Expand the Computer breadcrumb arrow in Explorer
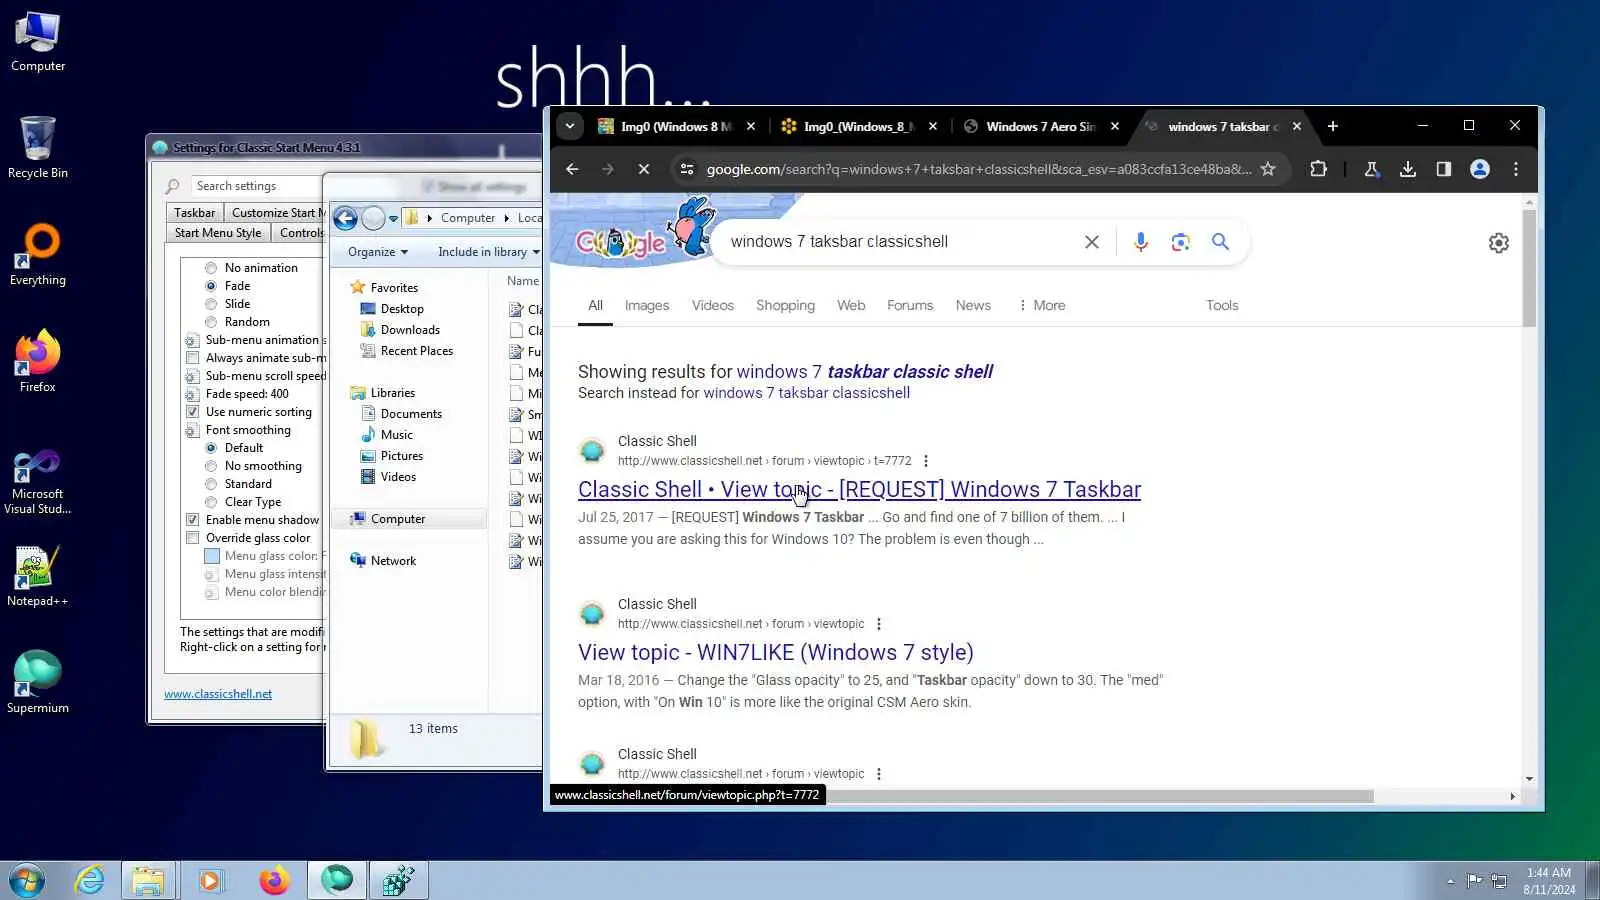Screen dimensions: 1600x900 (x=506, y=218)
